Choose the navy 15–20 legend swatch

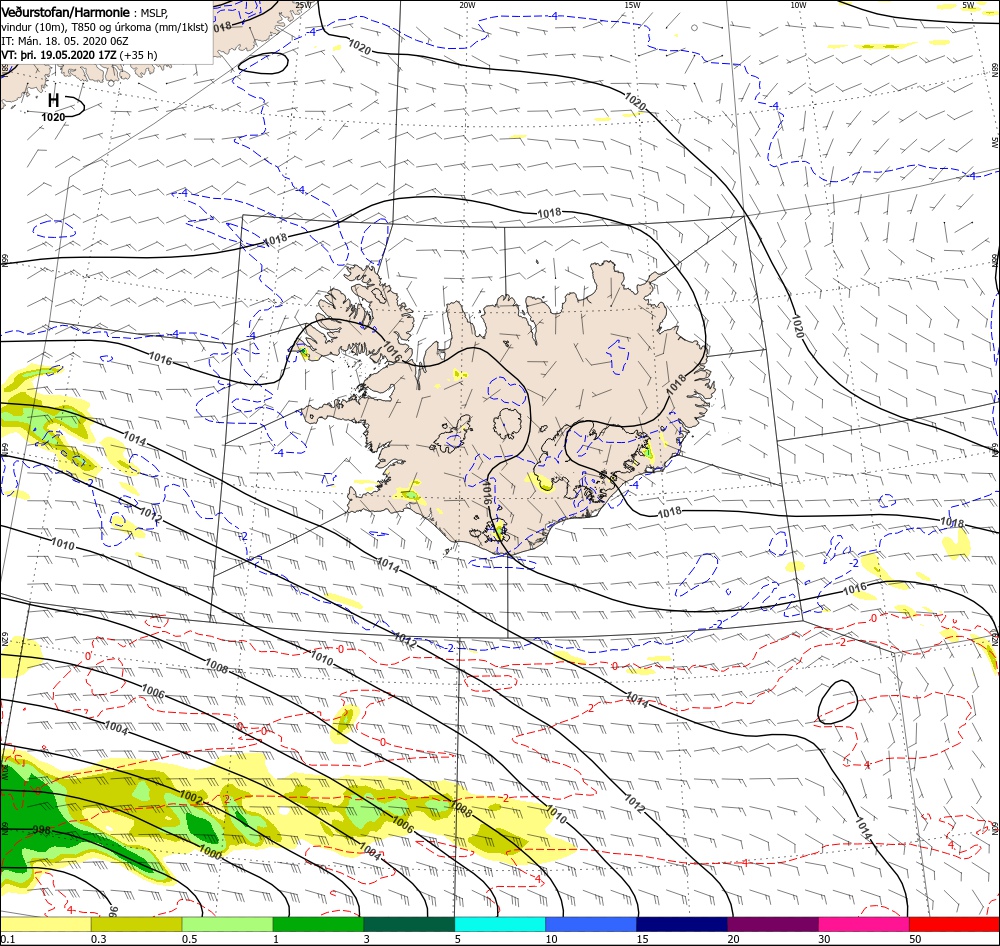click(x=682, y=924)
